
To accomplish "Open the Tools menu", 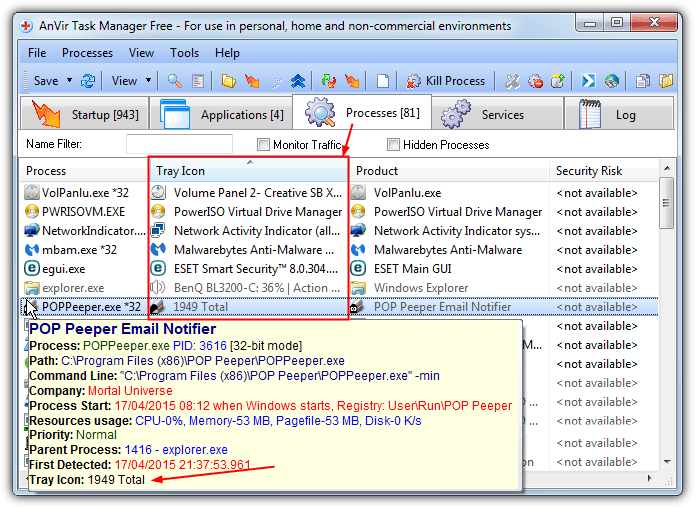I will pyautogui.click(x=184, y=52).
